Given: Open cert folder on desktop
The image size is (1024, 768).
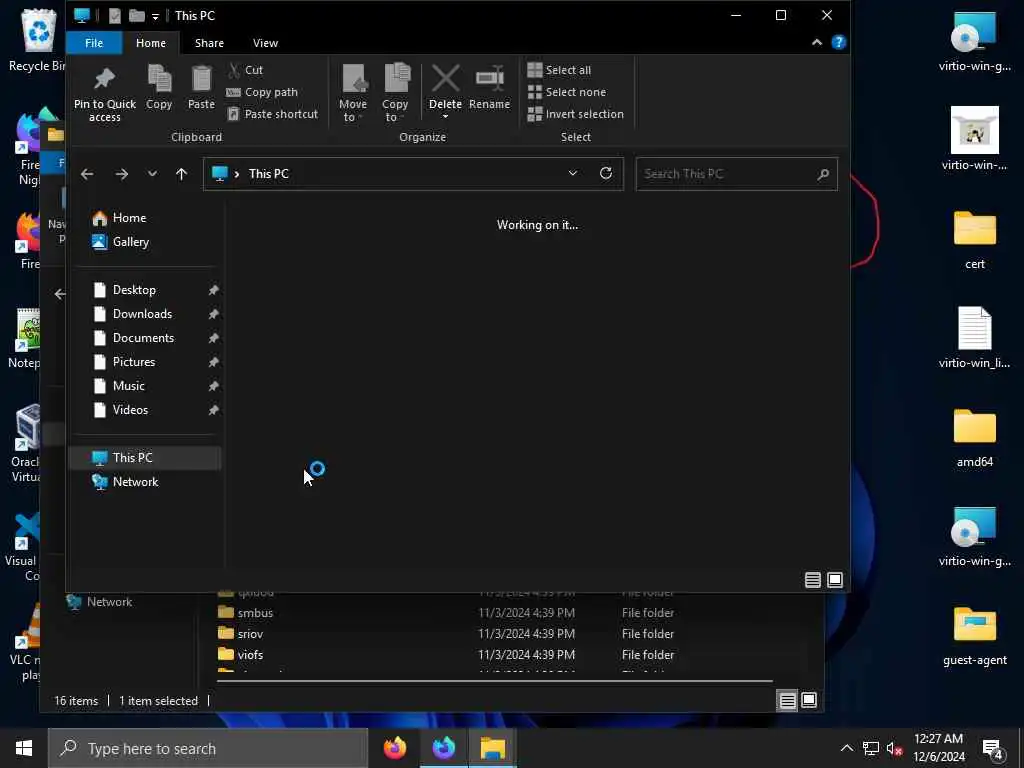Looking at the screenshot, I should [x=974, y=240].
